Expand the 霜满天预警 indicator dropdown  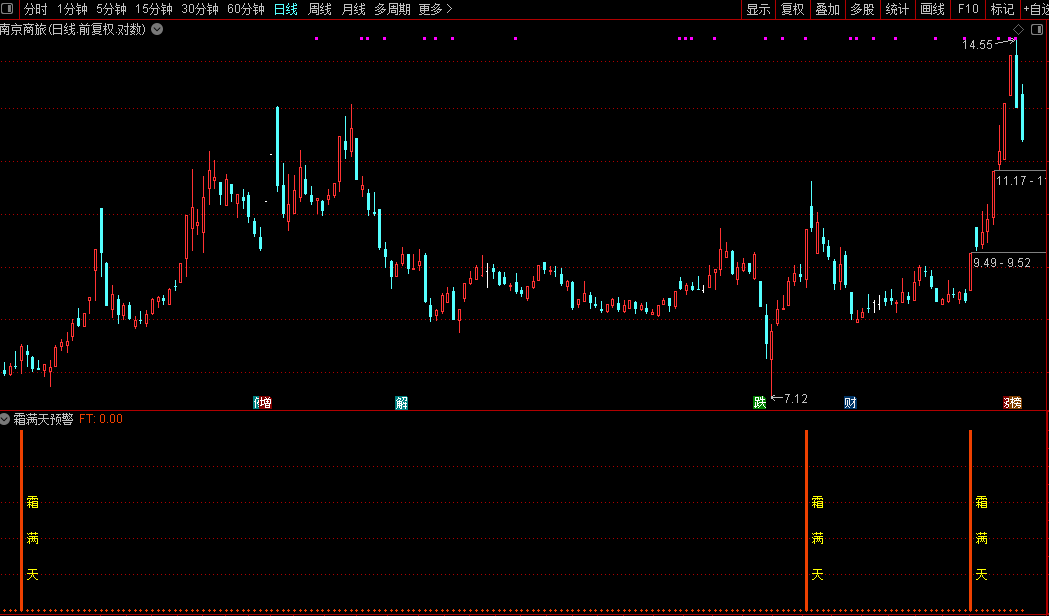click(x=5, y=419)
